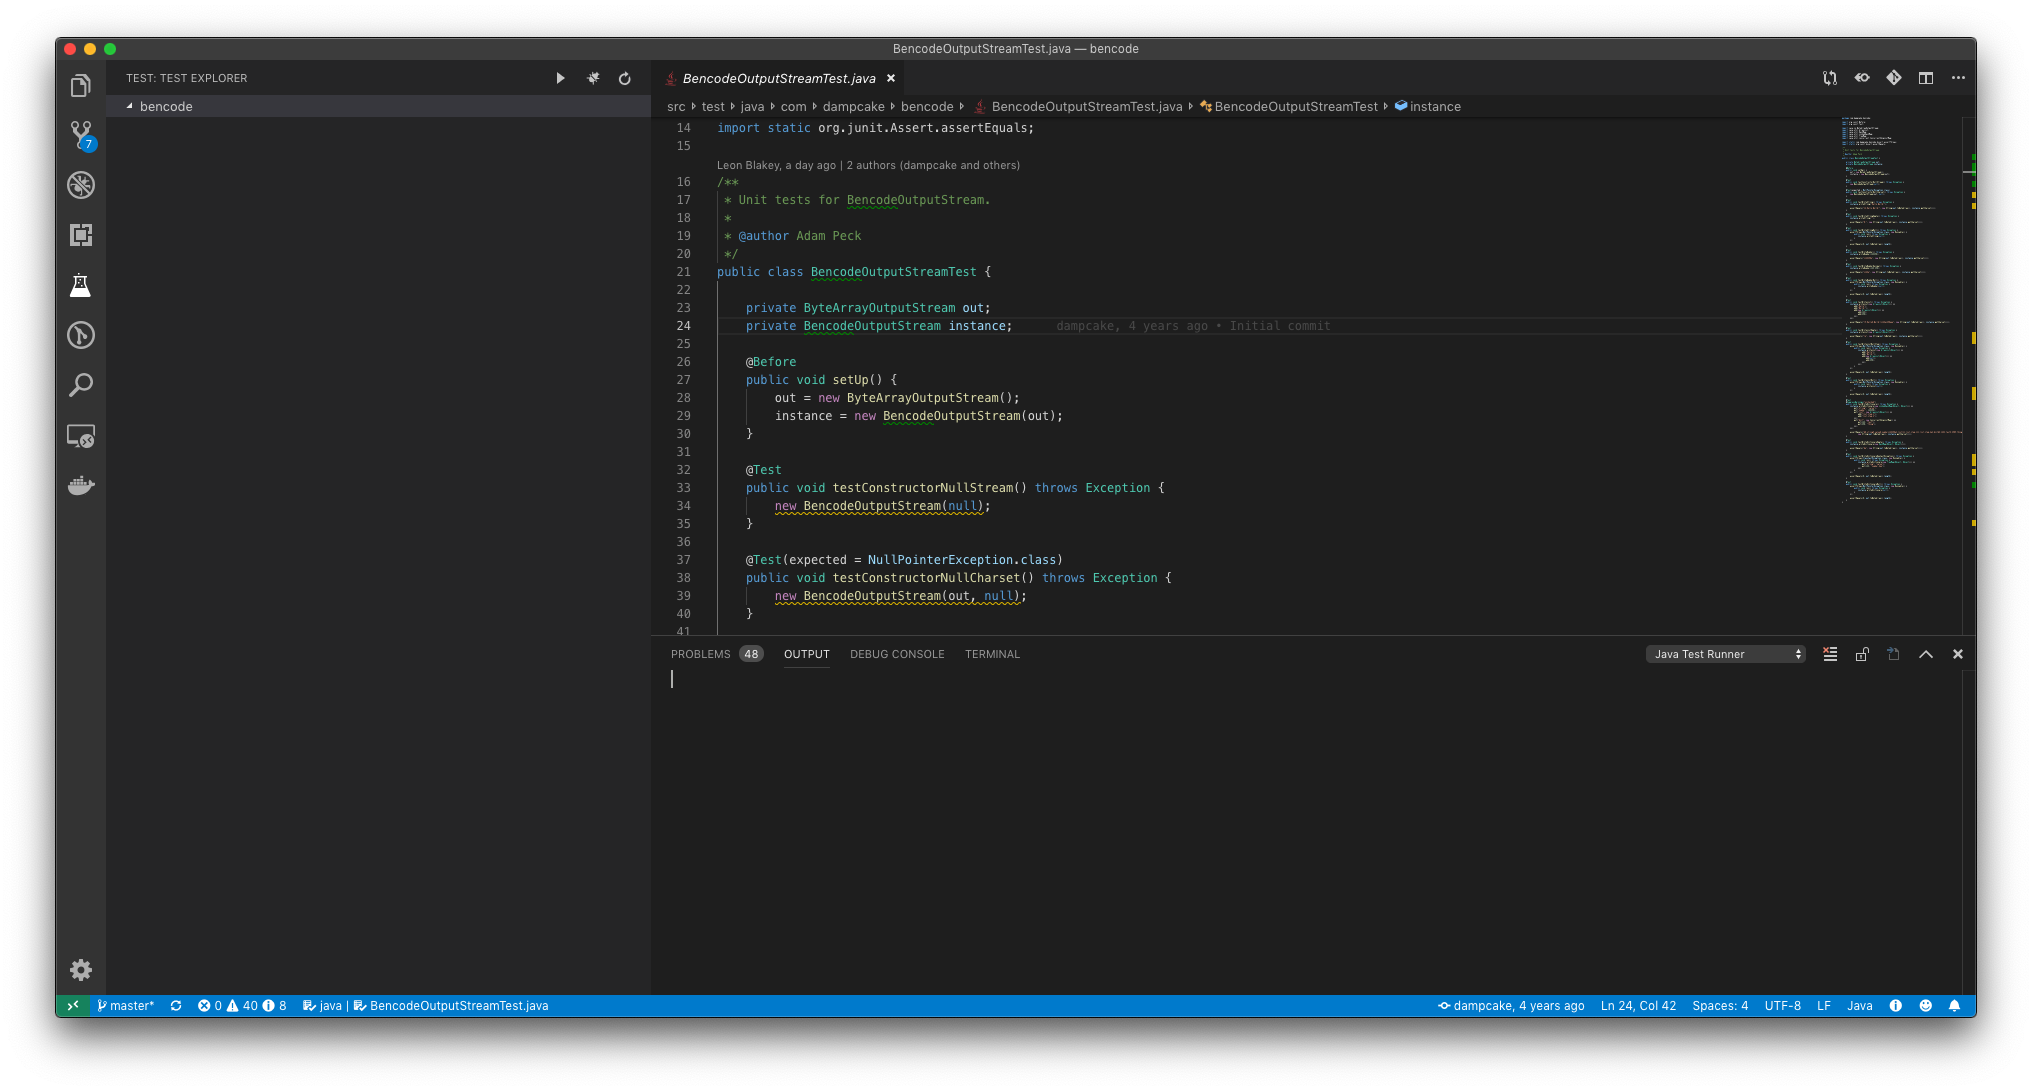Click the com breadcrumb segment
2032x1091 pixels.
click(x=793, y=107)
